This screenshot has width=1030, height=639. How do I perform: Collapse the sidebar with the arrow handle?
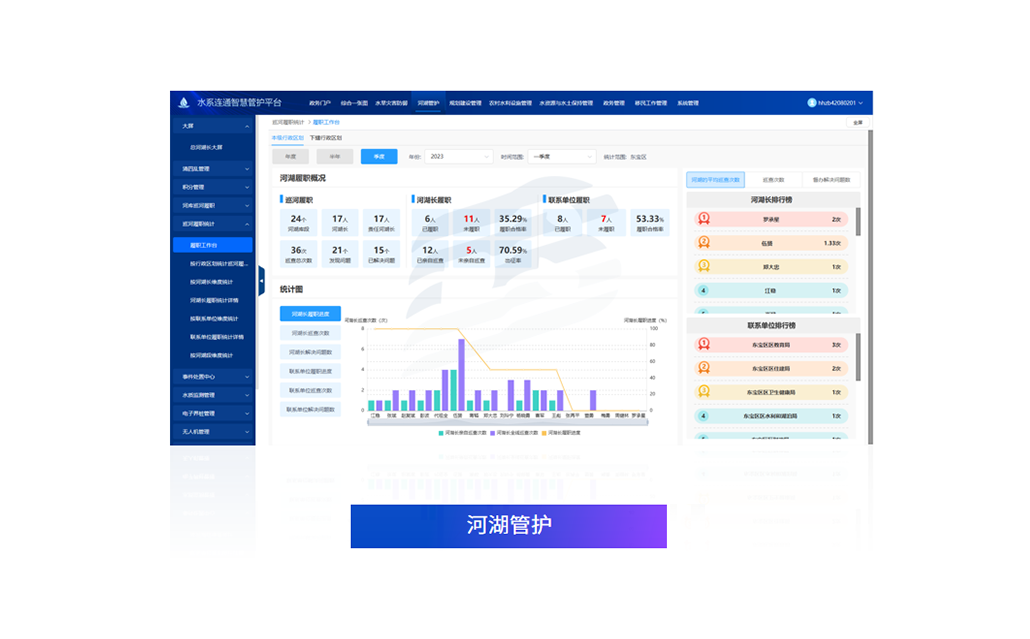(260, 281)
